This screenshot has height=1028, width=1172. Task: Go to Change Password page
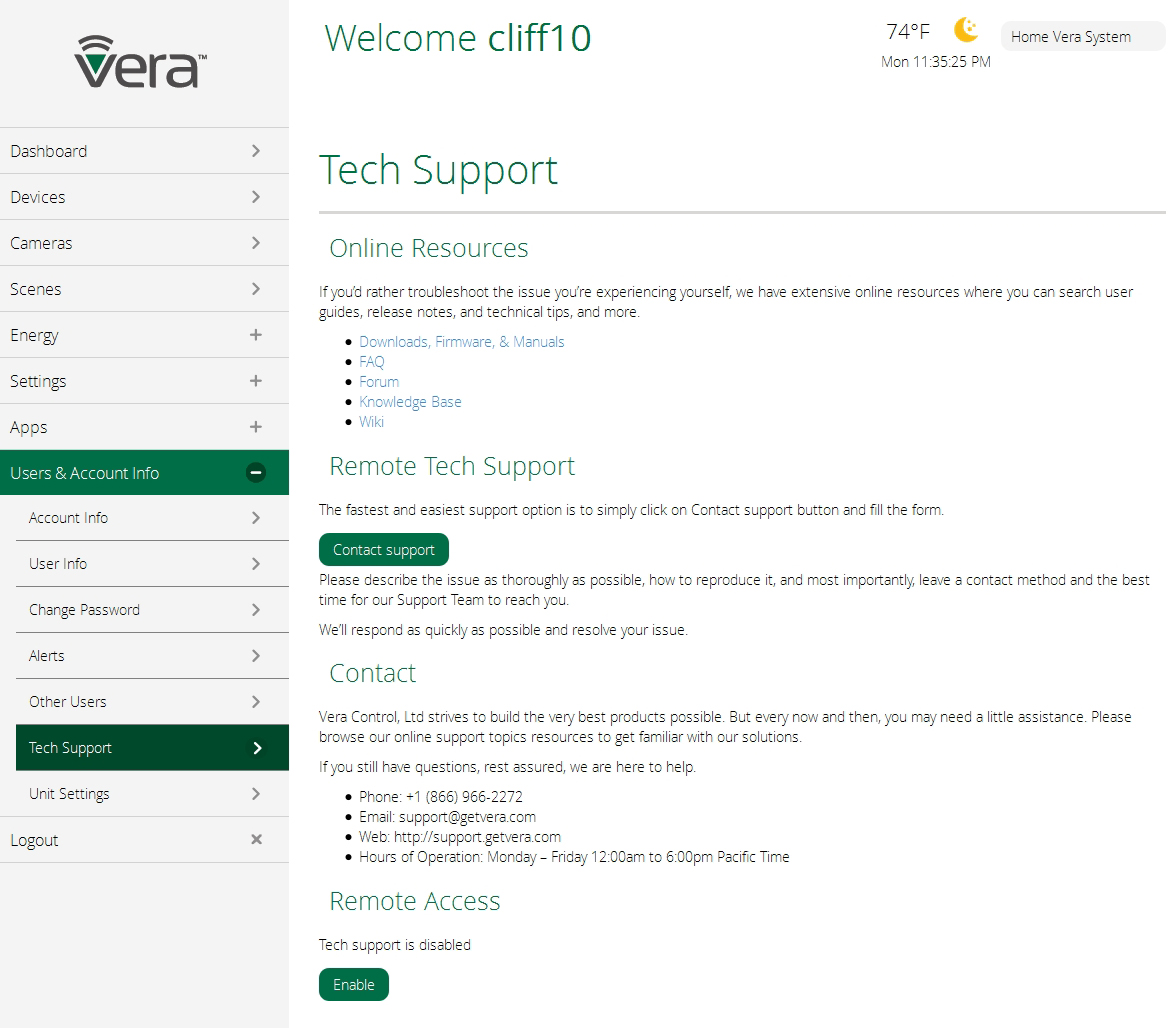(x=85, y=610)
